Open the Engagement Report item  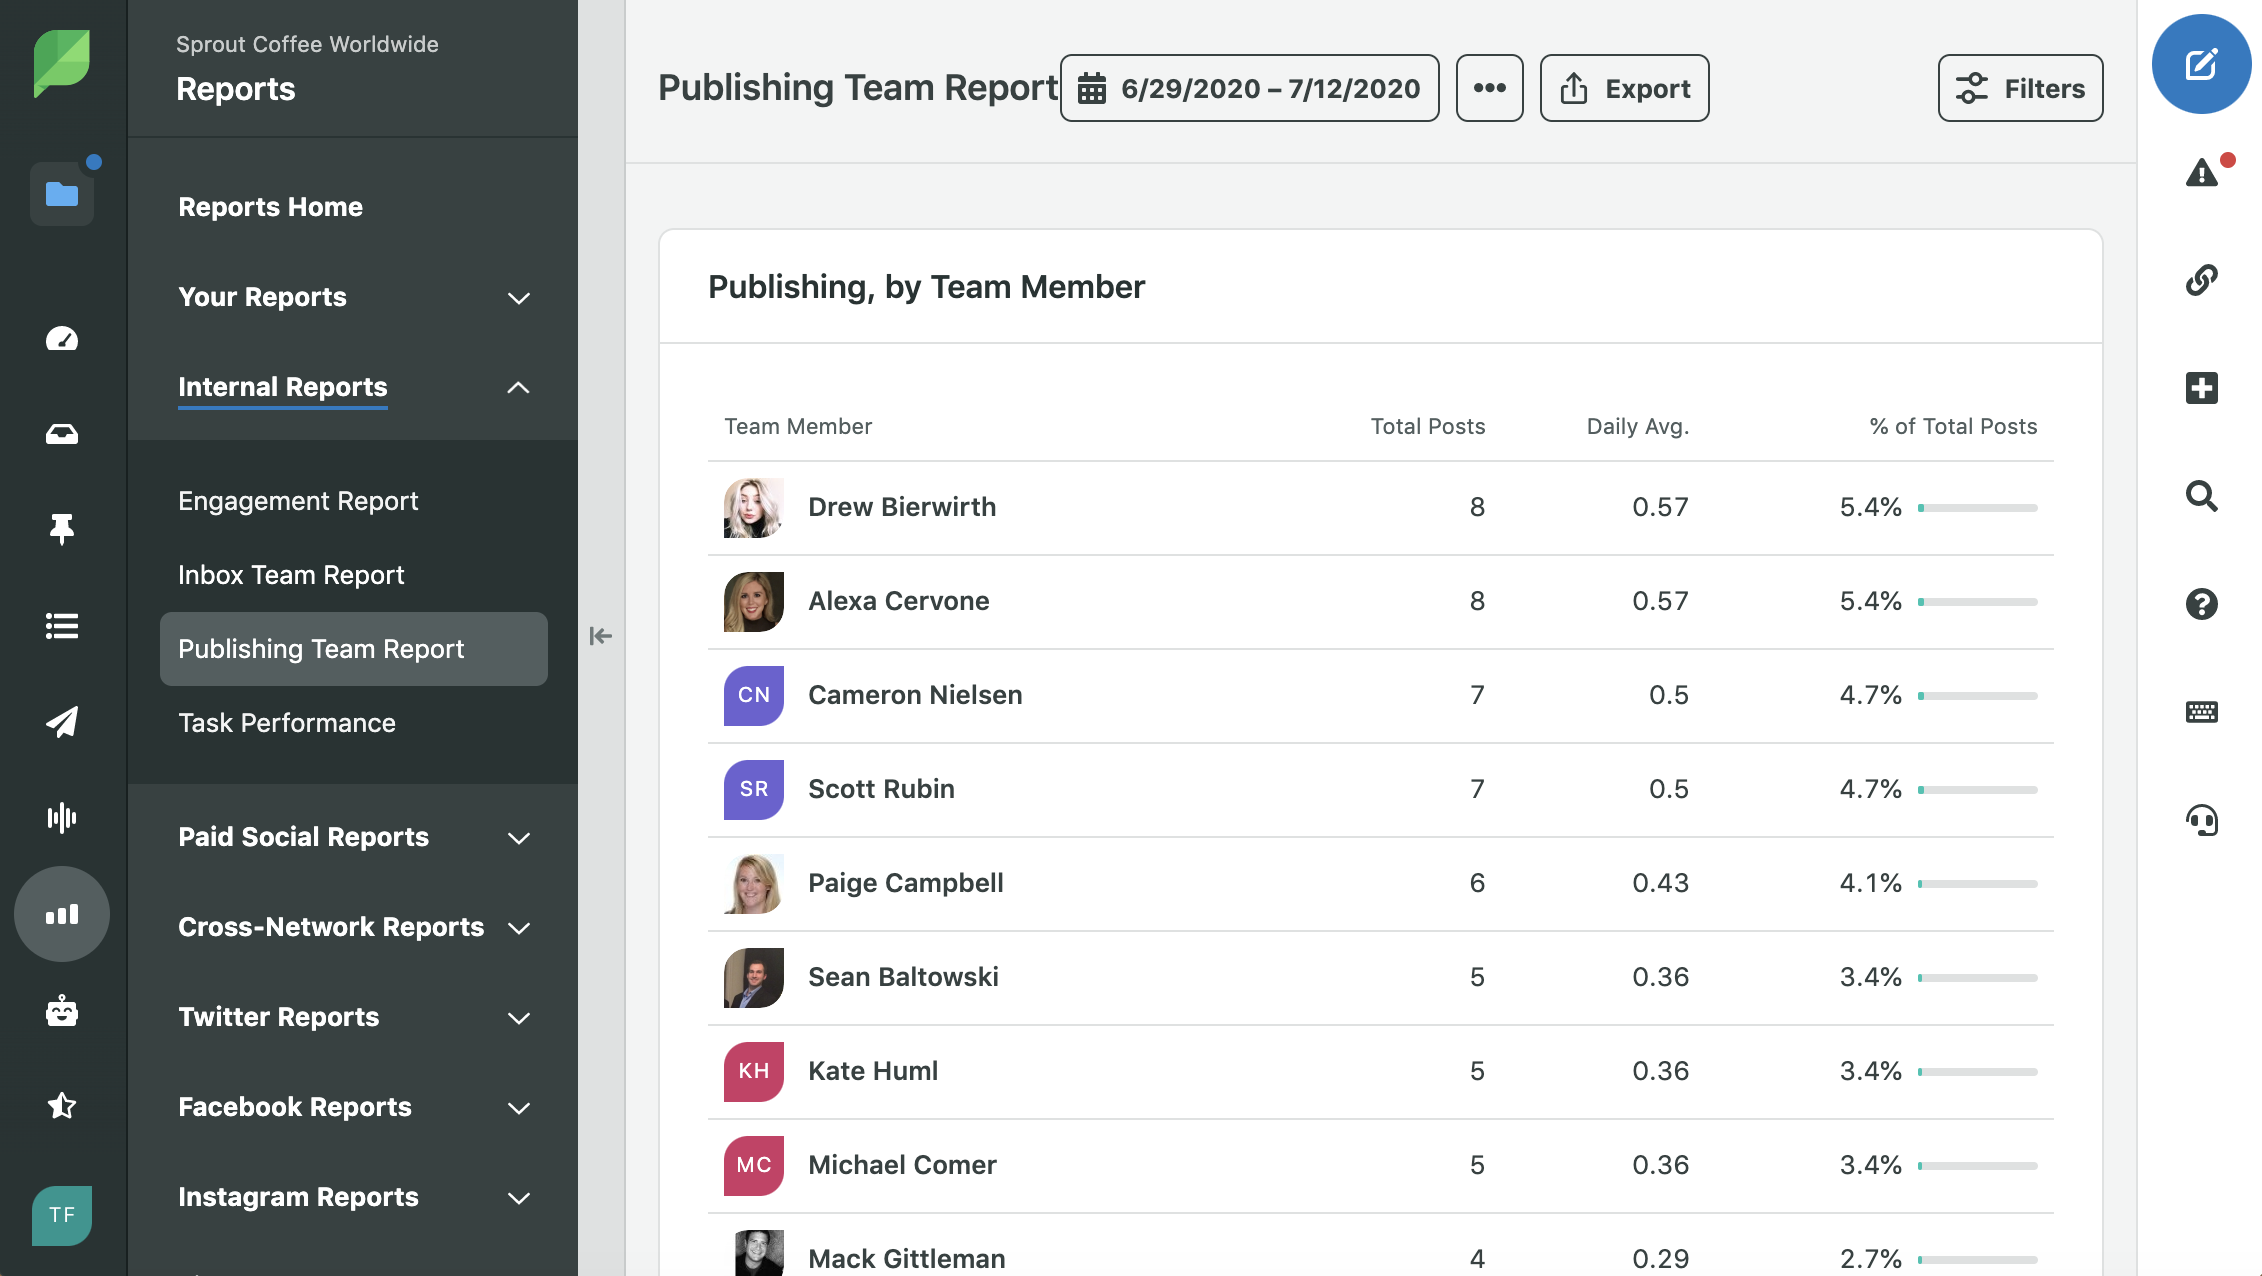(x=298, y=501)
